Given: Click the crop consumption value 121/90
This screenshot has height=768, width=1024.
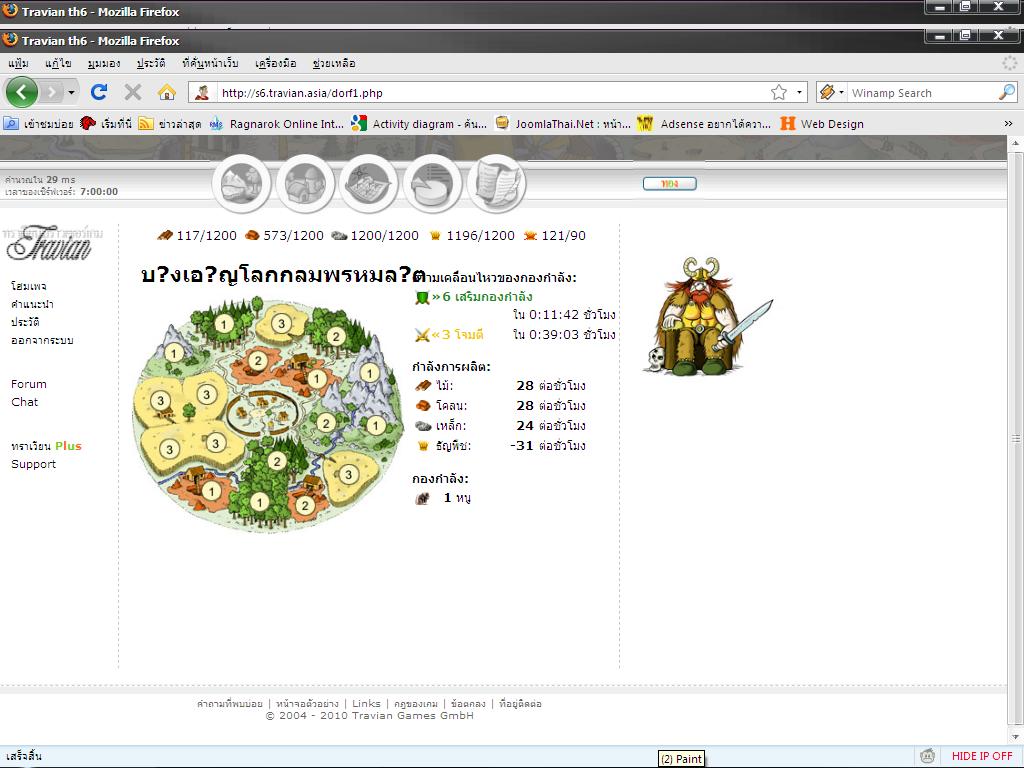Looking at the screenshot, I should coord(563,236).
